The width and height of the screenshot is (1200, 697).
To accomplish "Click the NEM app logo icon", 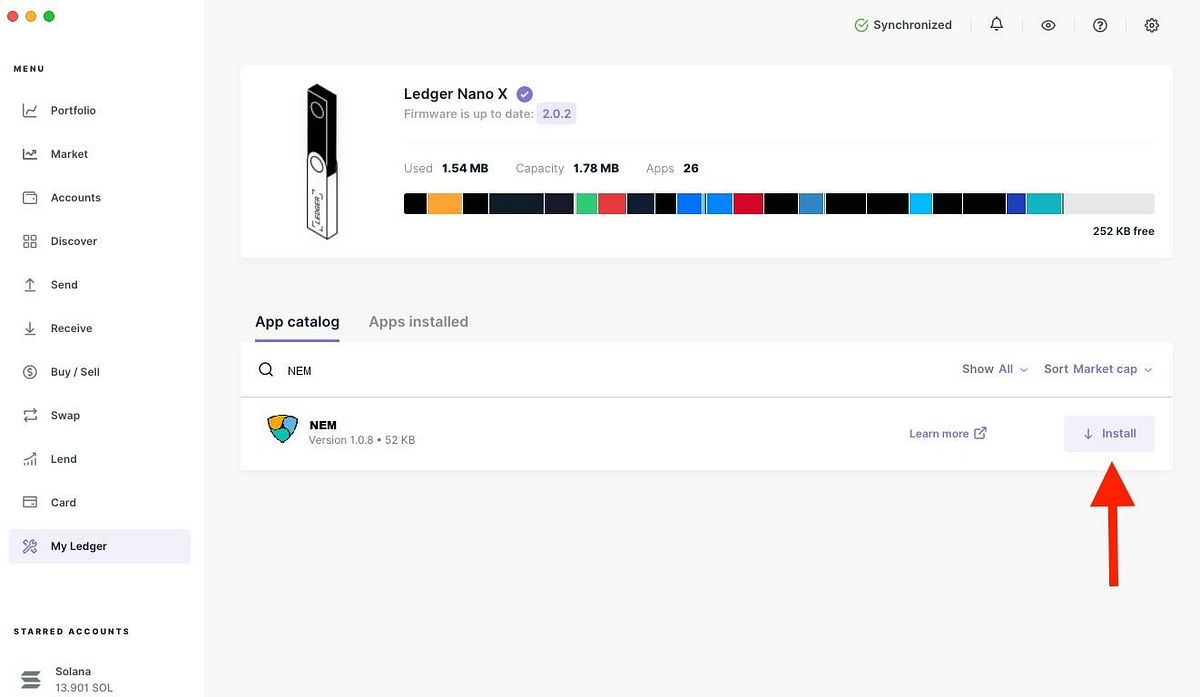I will point(284,429).
